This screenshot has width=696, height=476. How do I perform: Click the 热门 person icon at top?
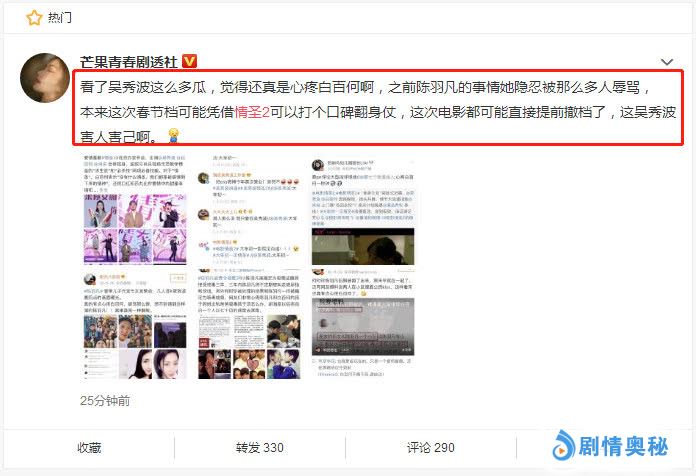33,17
